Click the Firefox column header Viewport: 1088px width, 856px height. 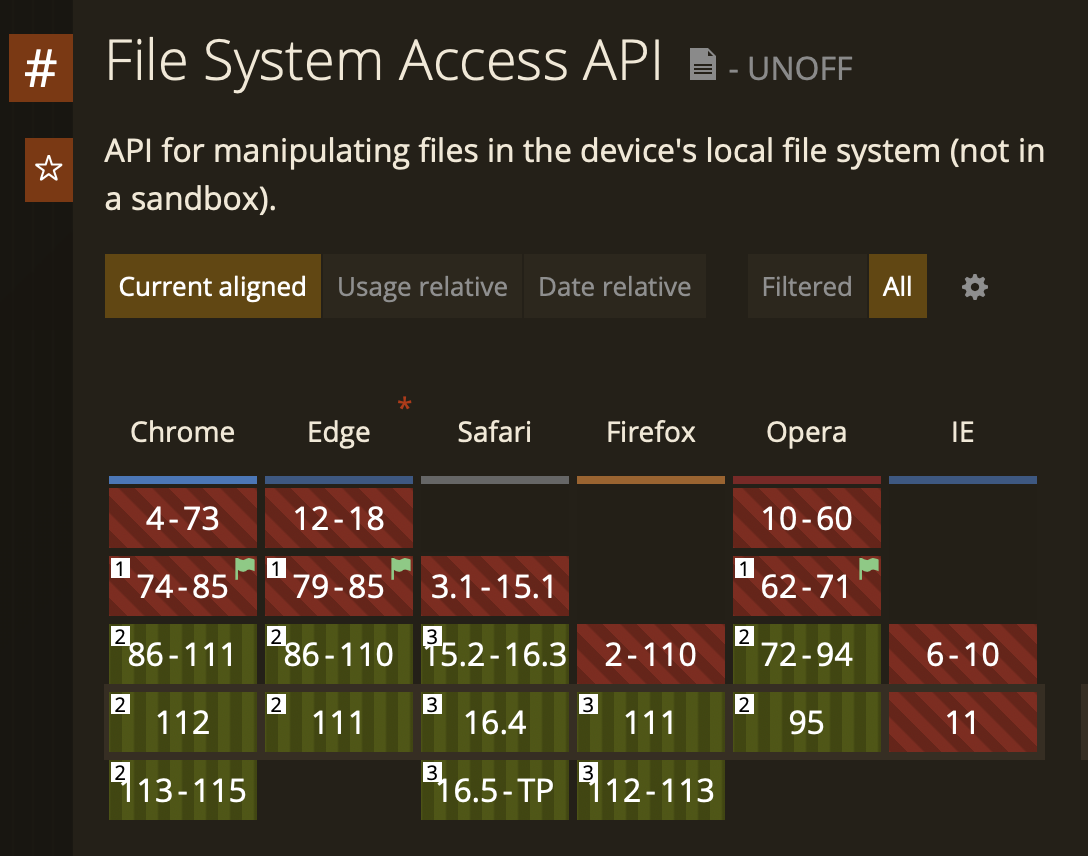click(x=650, y=432)
